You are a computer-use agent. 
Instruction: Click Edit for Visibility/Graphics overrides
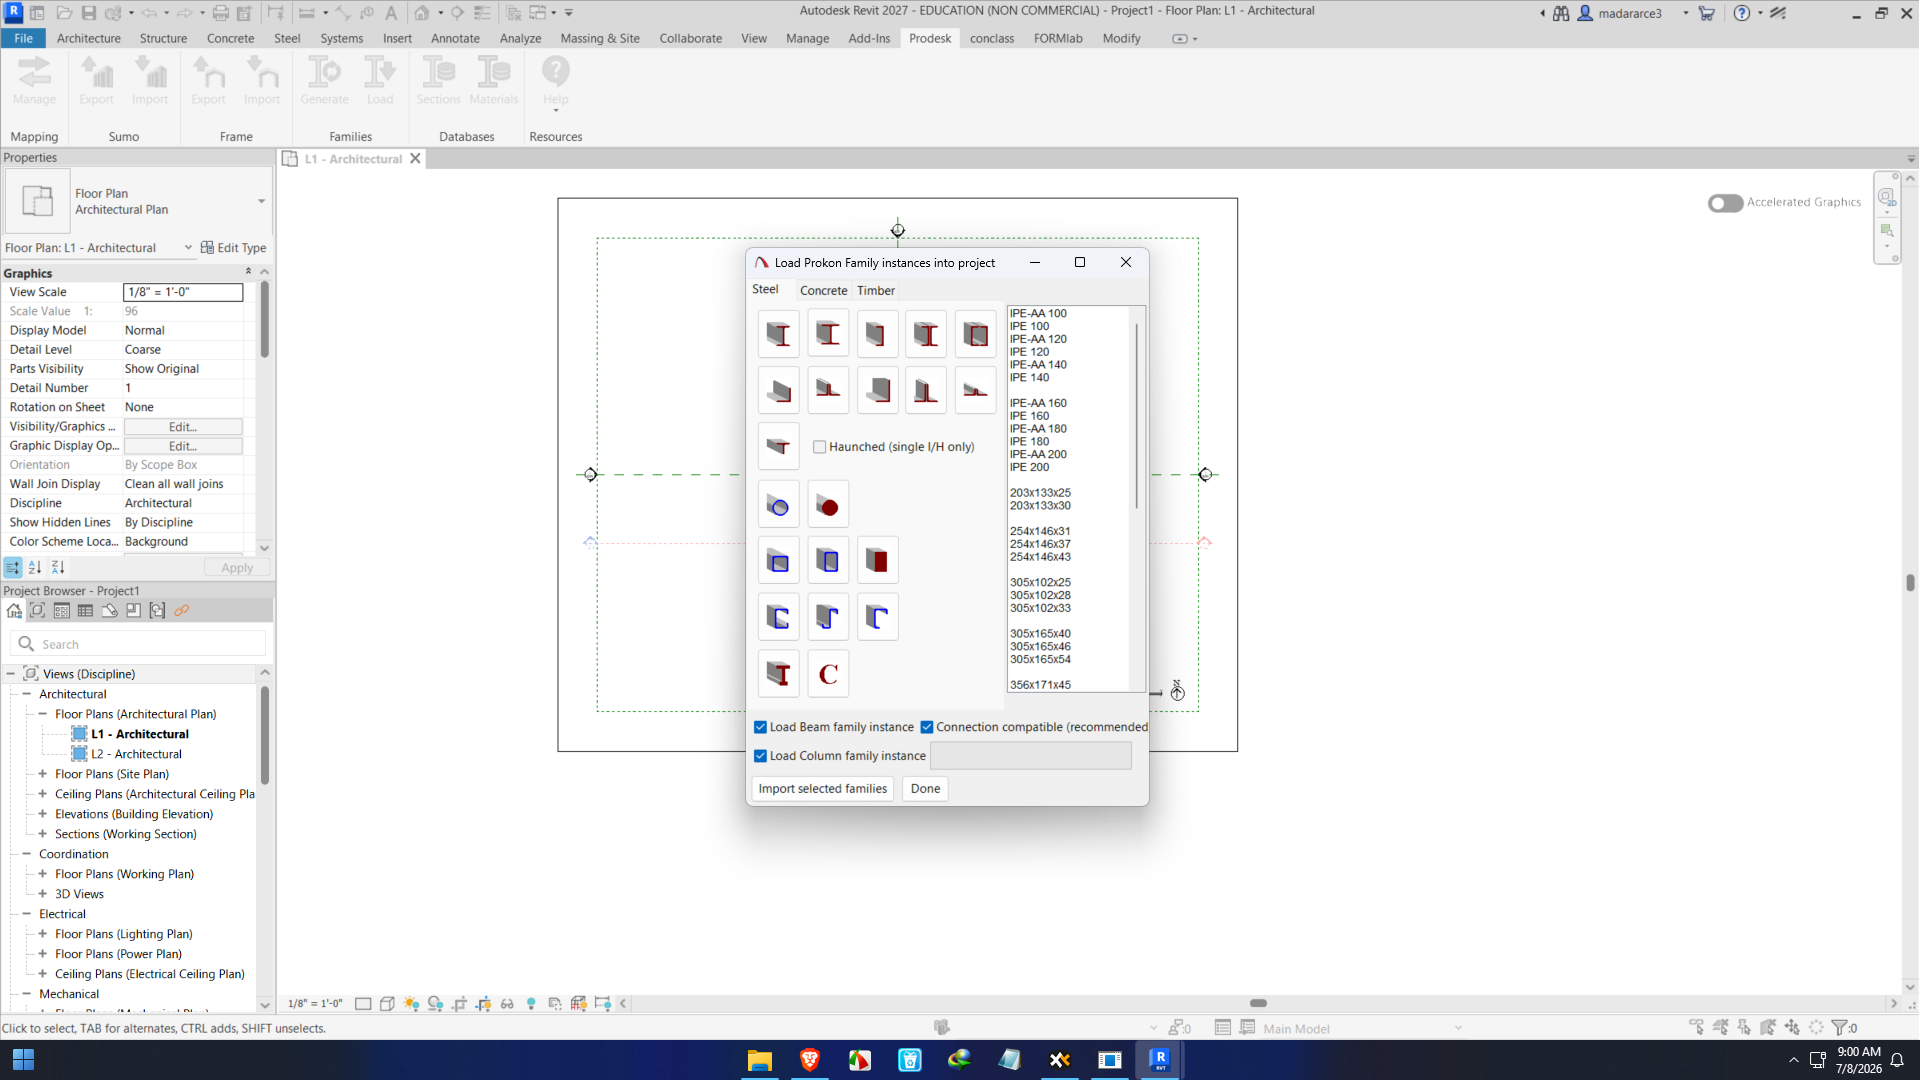click(x=183, y=427)
